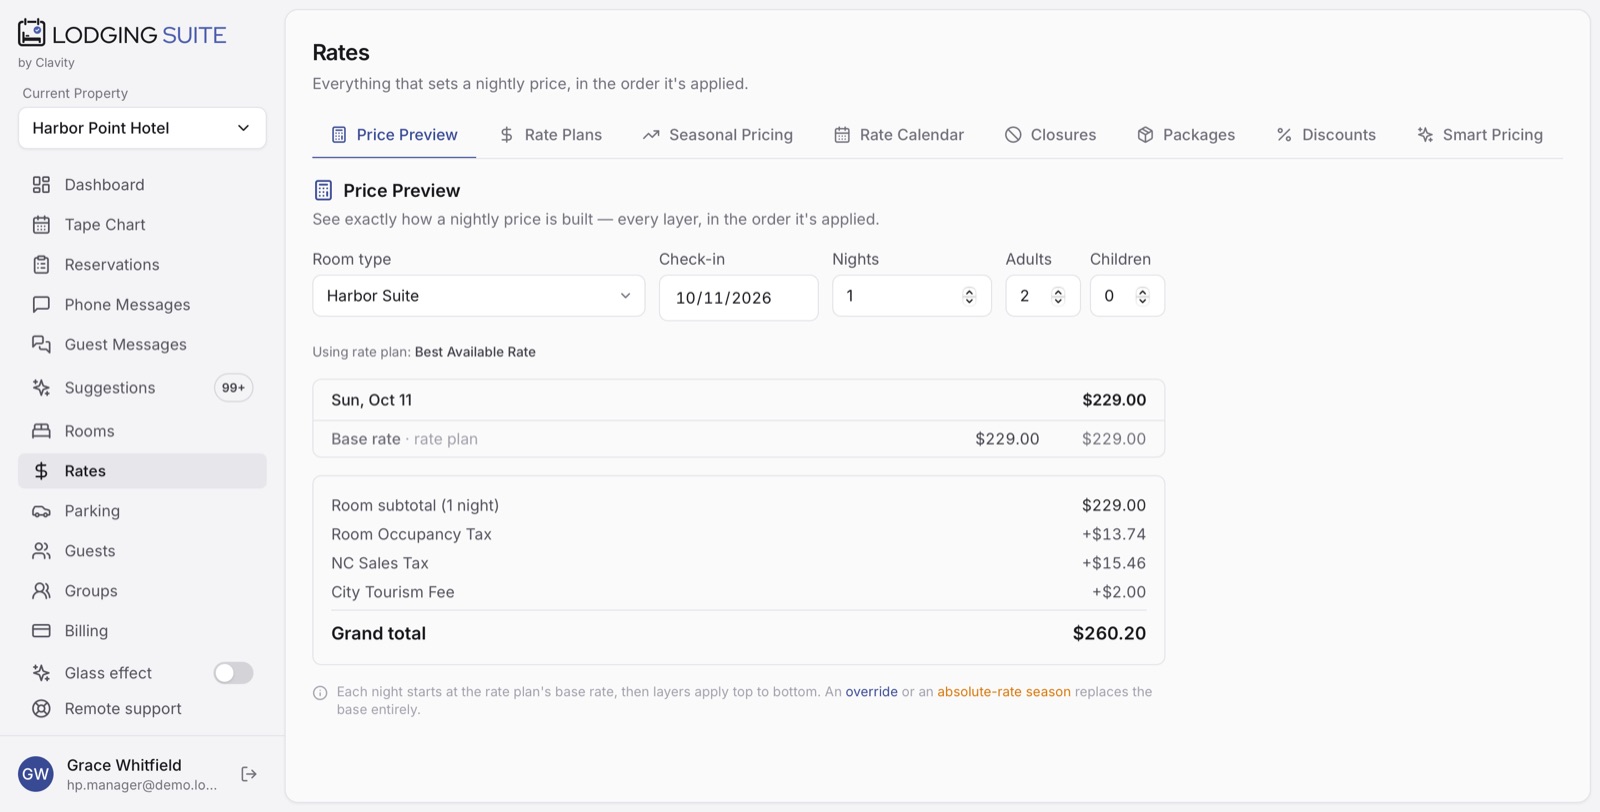Click the 99+ Suggestions badge

[x=233, y=388]
